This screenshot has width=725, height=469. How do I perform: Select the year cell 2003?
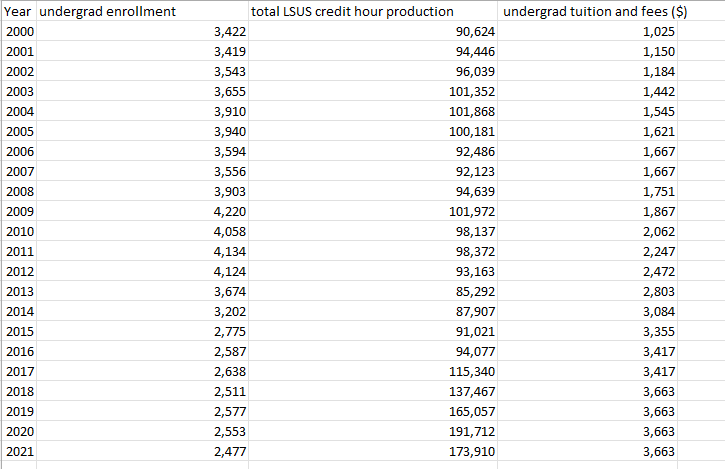click(19, 91)
